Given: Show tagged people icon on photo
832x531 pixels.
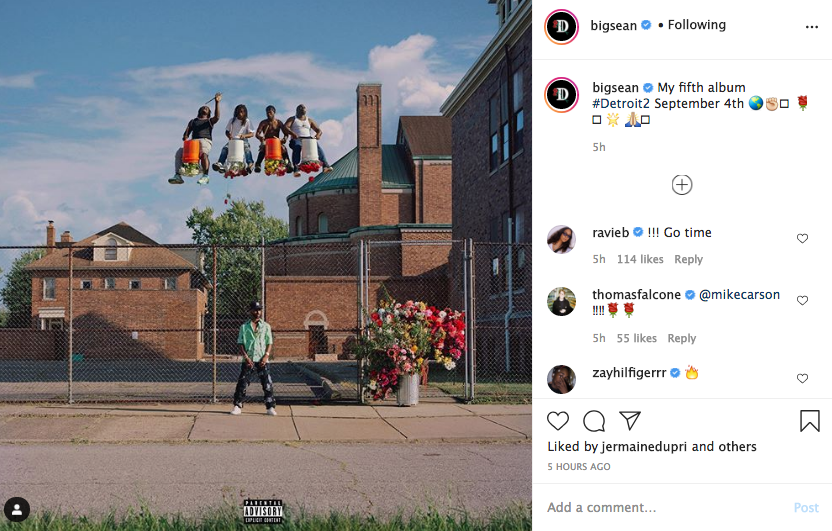Looking at the screenshot, I should pyautogui.click(x=17, y=510).
